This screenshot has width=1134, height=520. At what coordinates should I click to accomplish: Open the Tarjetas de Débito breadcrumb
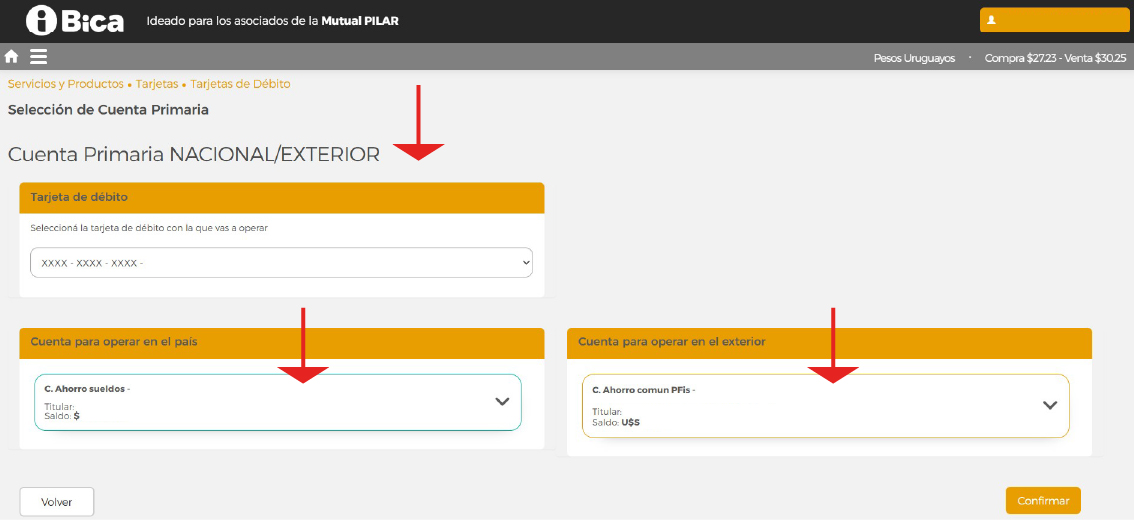(240, 84)
